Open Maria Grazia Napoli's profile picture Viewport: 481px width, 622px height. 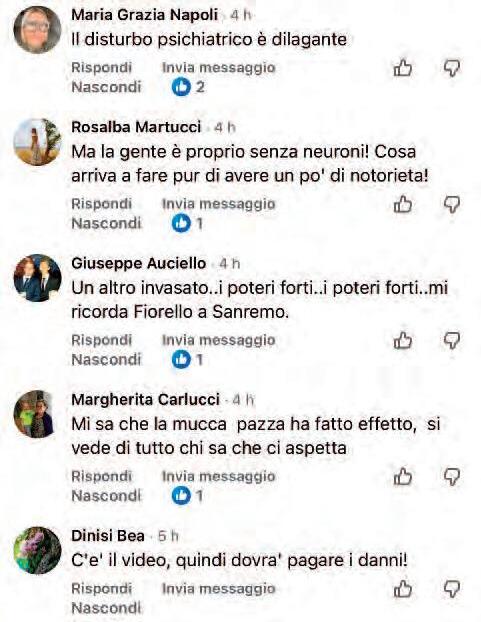tap(37, 30)
